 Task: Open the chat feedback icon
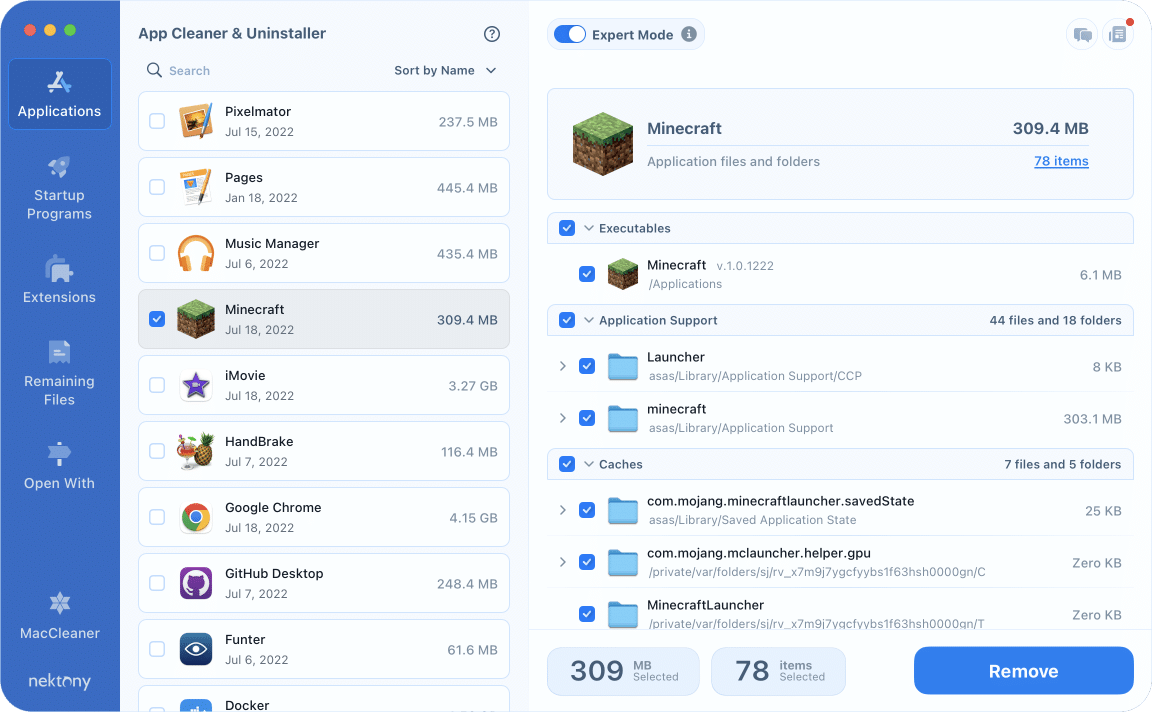coord(1082,35)
